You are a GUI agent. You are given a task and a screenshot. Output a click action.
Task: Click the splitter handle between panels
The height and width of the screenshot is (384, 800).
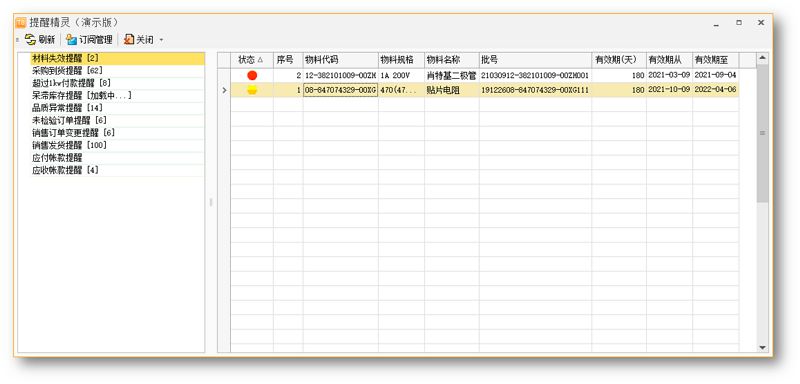(x=211, y=202)
